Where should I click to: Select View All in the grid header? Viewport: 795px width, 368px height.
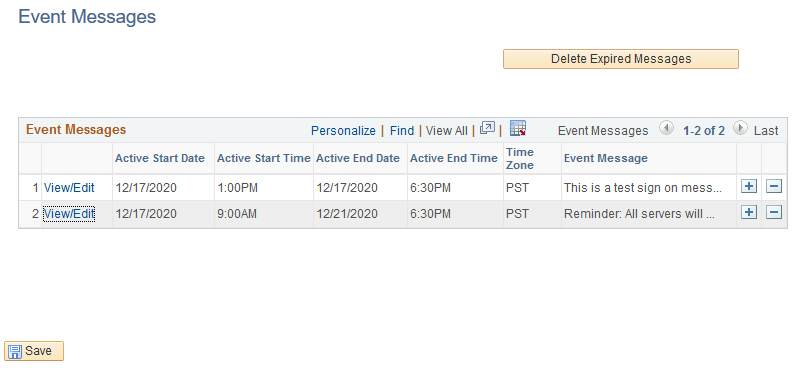click(x=447, y=131)
